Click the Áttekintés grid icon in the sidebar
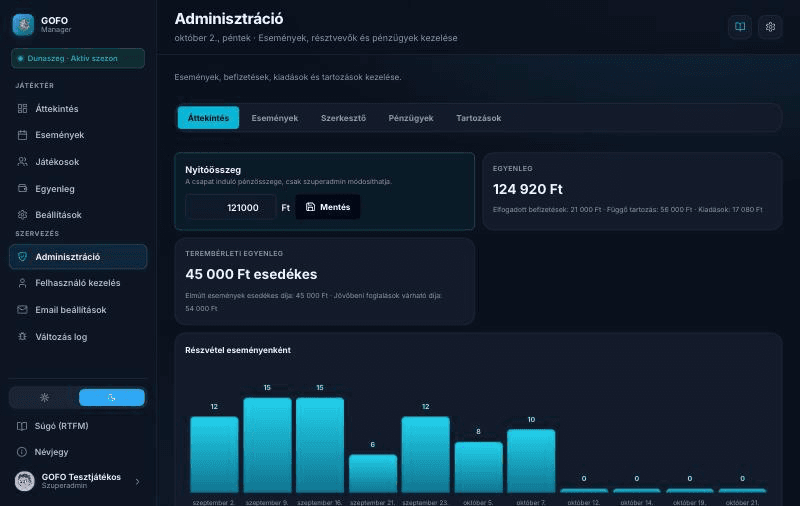 coord(22,109)
